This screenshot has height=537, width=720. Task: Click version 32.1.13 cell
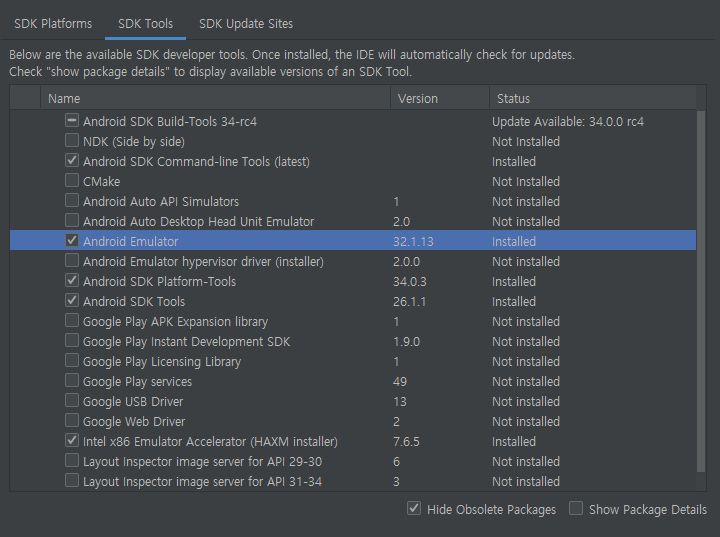413,242
